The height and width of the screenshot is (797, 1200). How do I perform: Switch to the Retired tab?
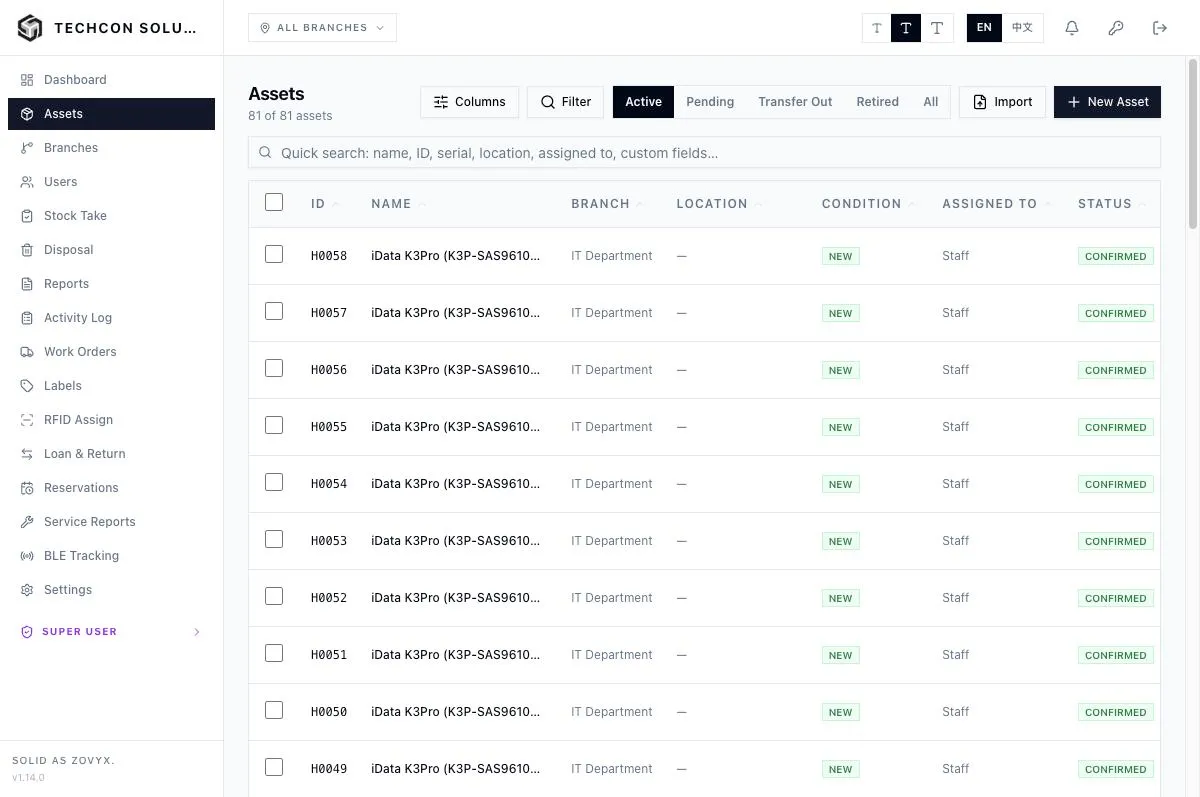click(x=877, y=102)
